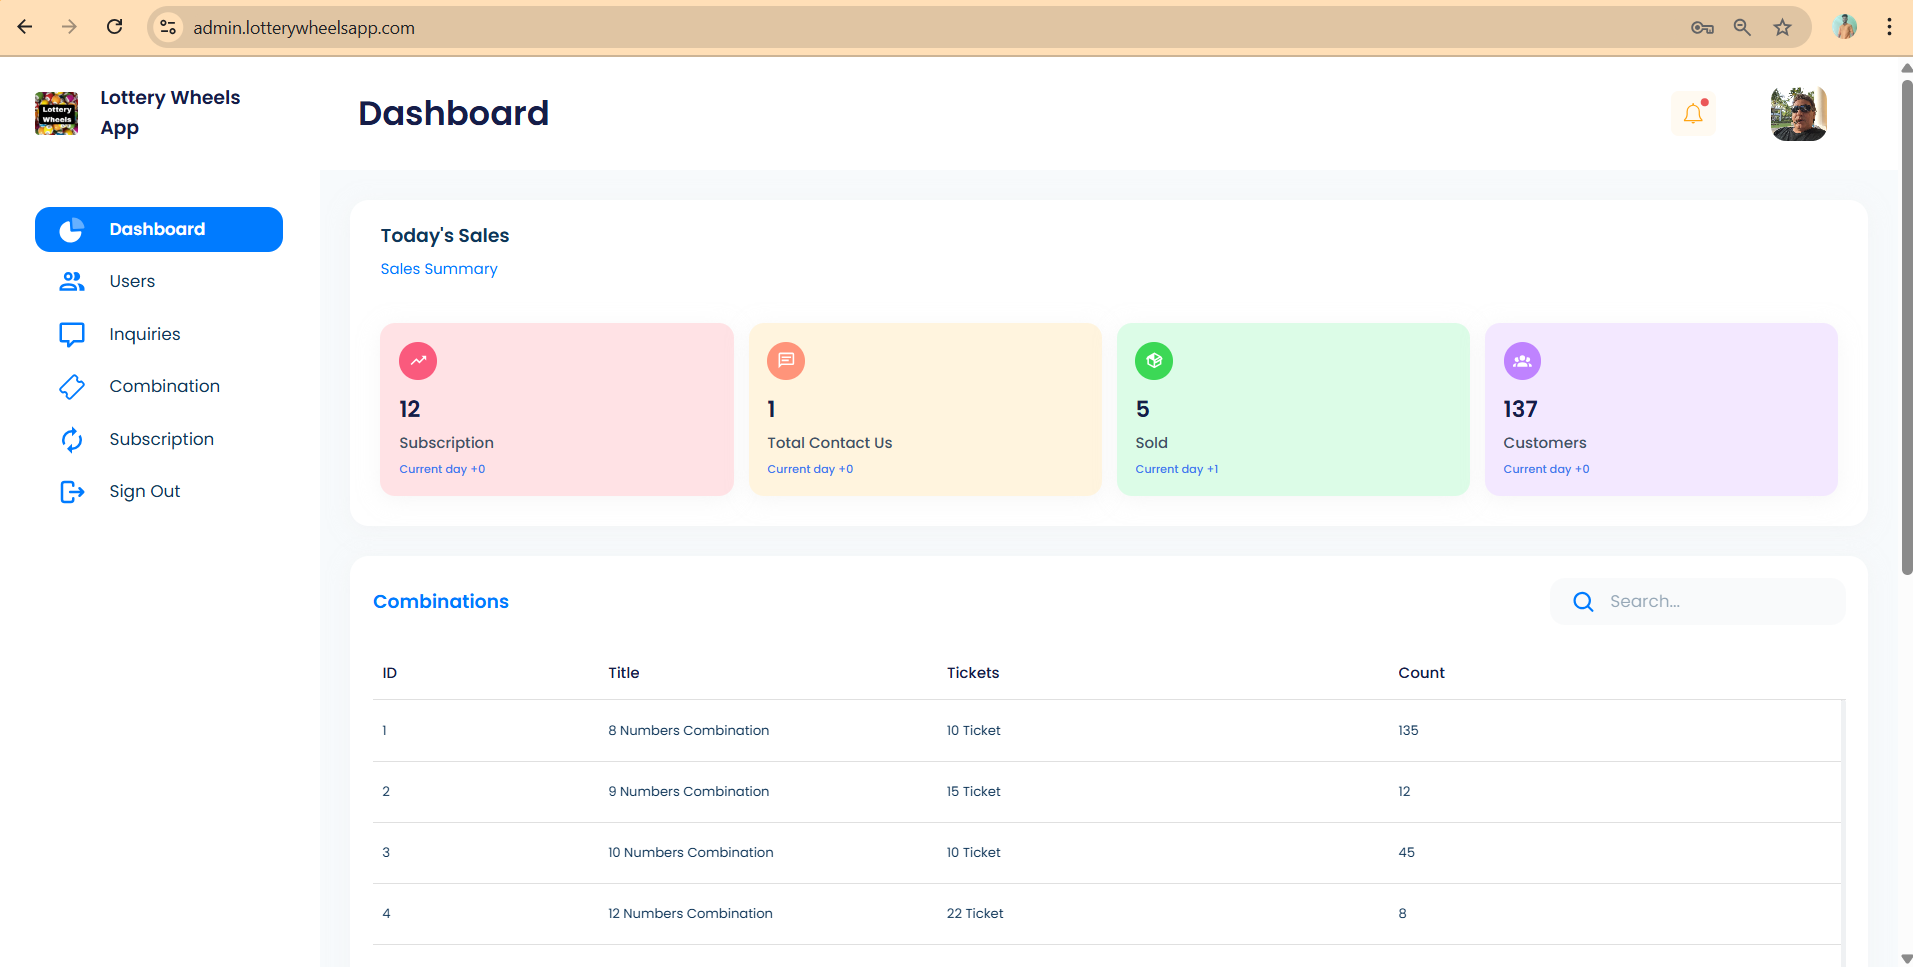Click the Combination ticket icon
Viewport: 1913px width, 967px height.
pyautogui.click(x=72, y=387)
